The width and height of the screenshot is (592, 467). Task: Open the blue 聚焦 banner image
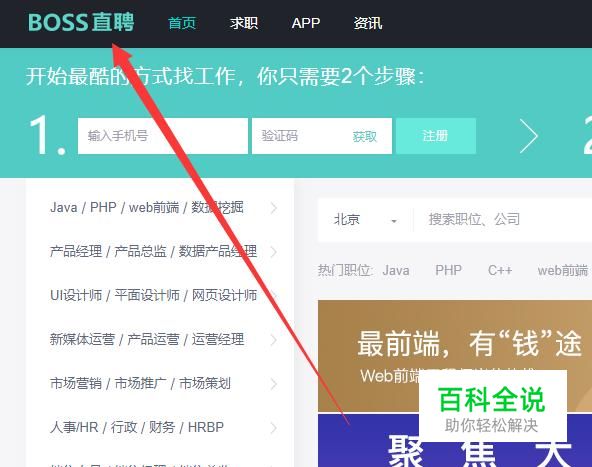455,441
